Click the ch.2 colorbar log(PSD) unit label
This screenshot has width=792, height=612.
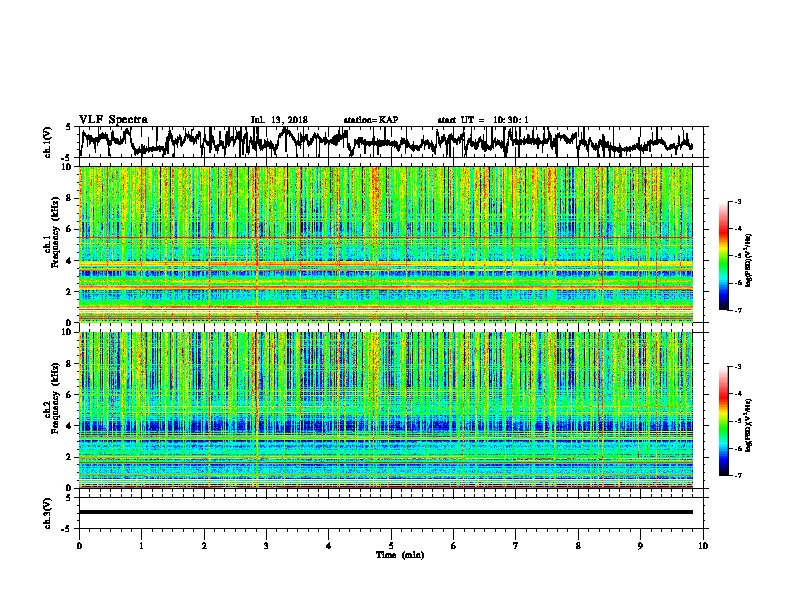pyautogui.click(x=749, y=425)
